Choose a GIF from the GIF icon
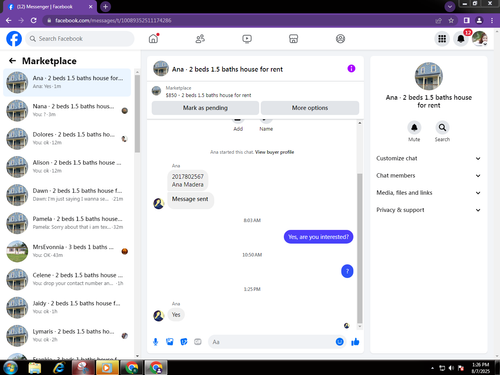 click(x=198, y=342)
